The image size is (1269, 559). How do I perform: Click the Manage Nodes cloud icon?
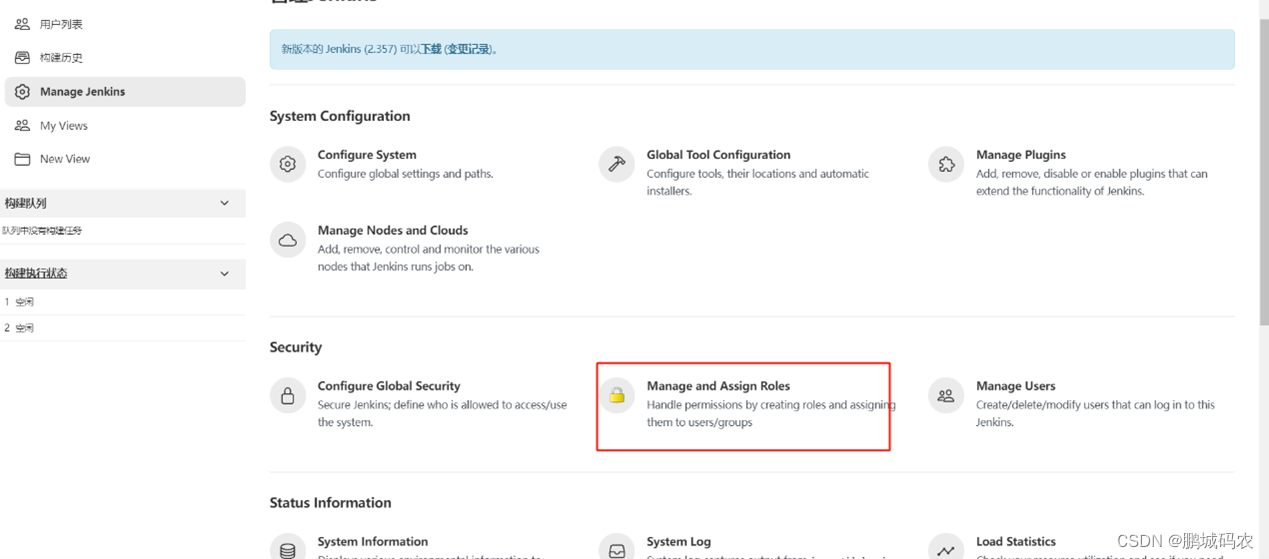click(x=288, y=240)
